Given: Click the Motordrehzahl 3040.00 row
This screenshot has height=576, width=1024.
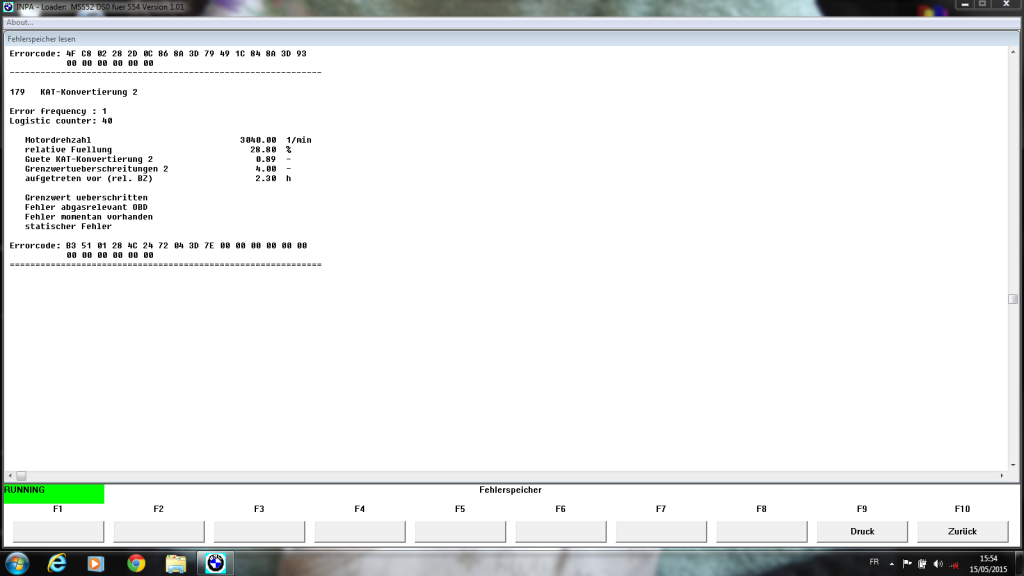Looking at the screenshot, I should tap(168, 140).
